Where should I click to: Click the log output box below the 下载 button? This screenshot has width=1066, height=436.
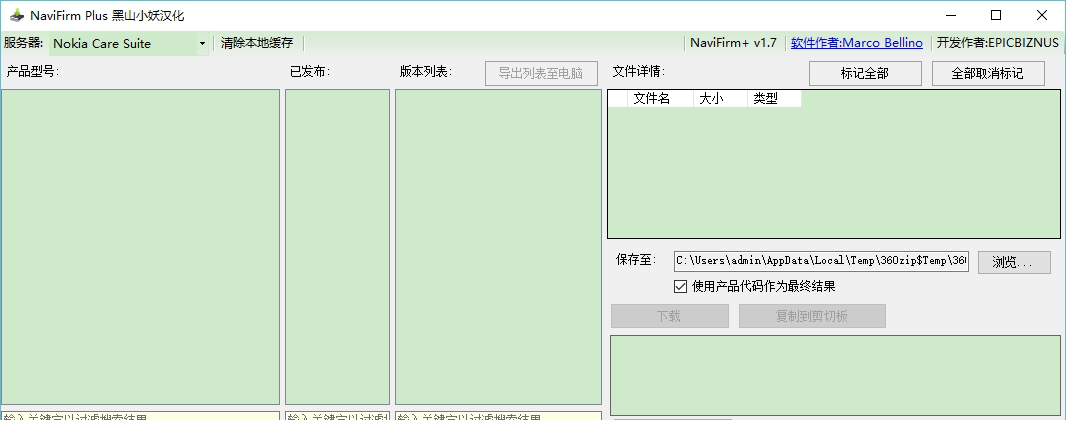tap(835, 375)
